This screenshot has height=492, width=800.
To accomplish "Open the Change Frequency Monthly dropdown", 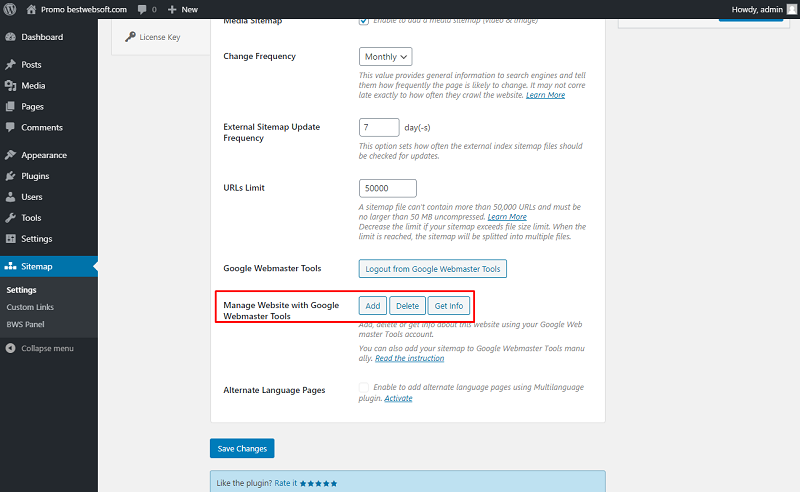I will pos(386,57).
